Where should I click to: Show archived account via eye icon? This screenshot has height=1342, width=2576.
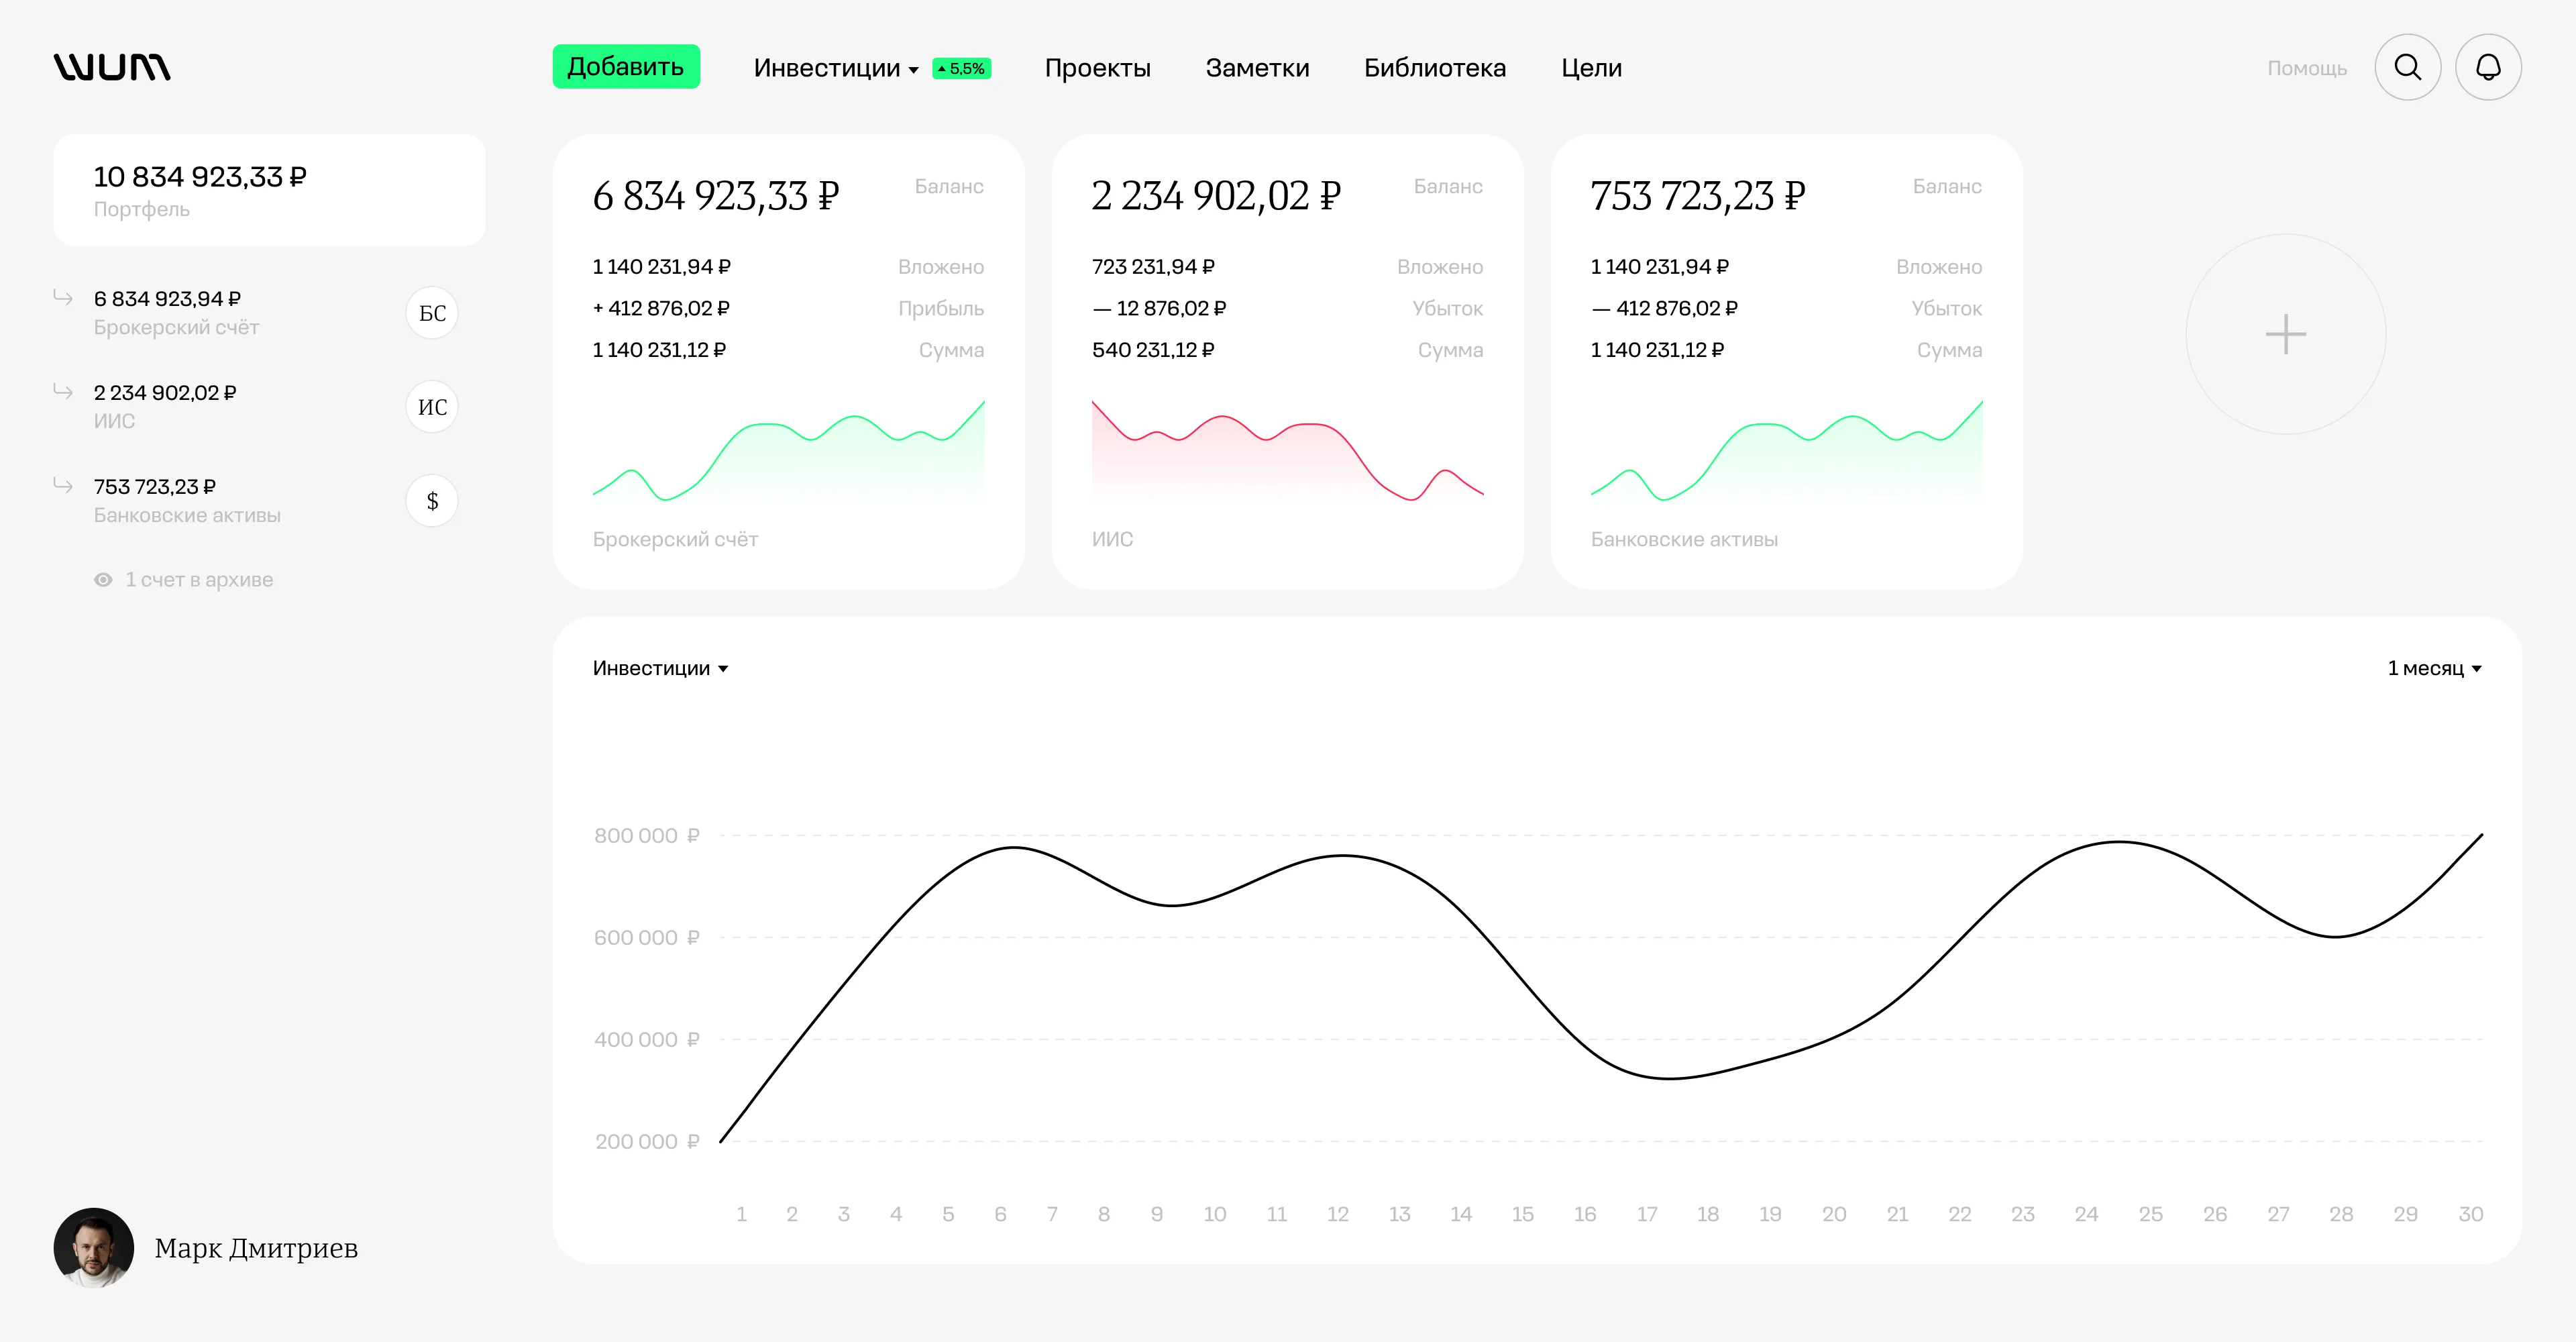pyautogui.click(x=103, y=580)
